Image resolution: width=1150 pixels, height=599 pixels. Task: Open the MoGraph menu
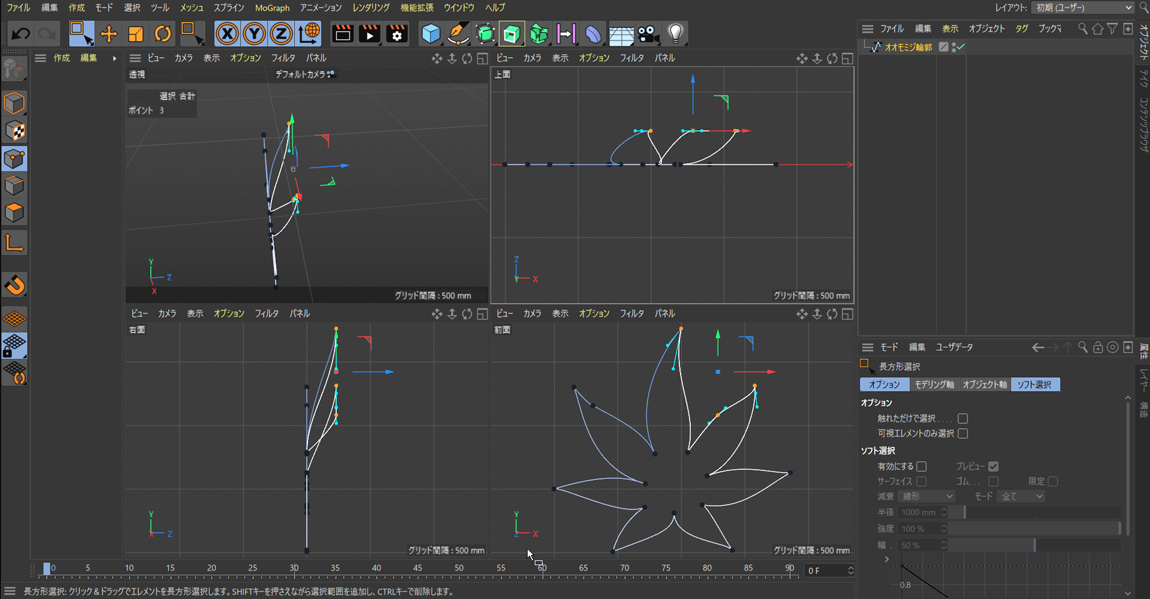(x=272, y=8)
